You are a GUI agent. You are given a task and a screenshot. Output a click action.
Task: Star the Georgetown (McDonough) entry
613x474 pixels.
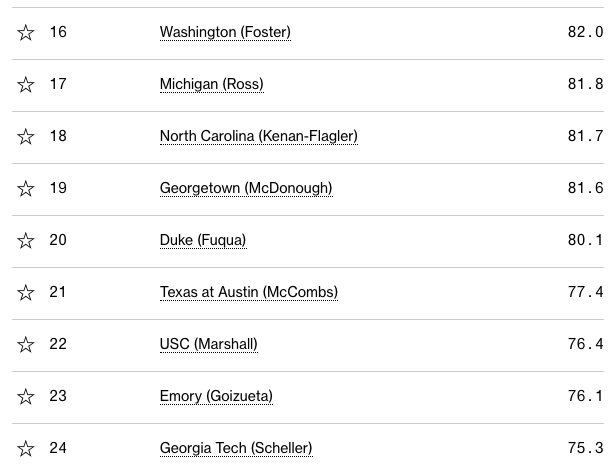click(x=26, y=189)
